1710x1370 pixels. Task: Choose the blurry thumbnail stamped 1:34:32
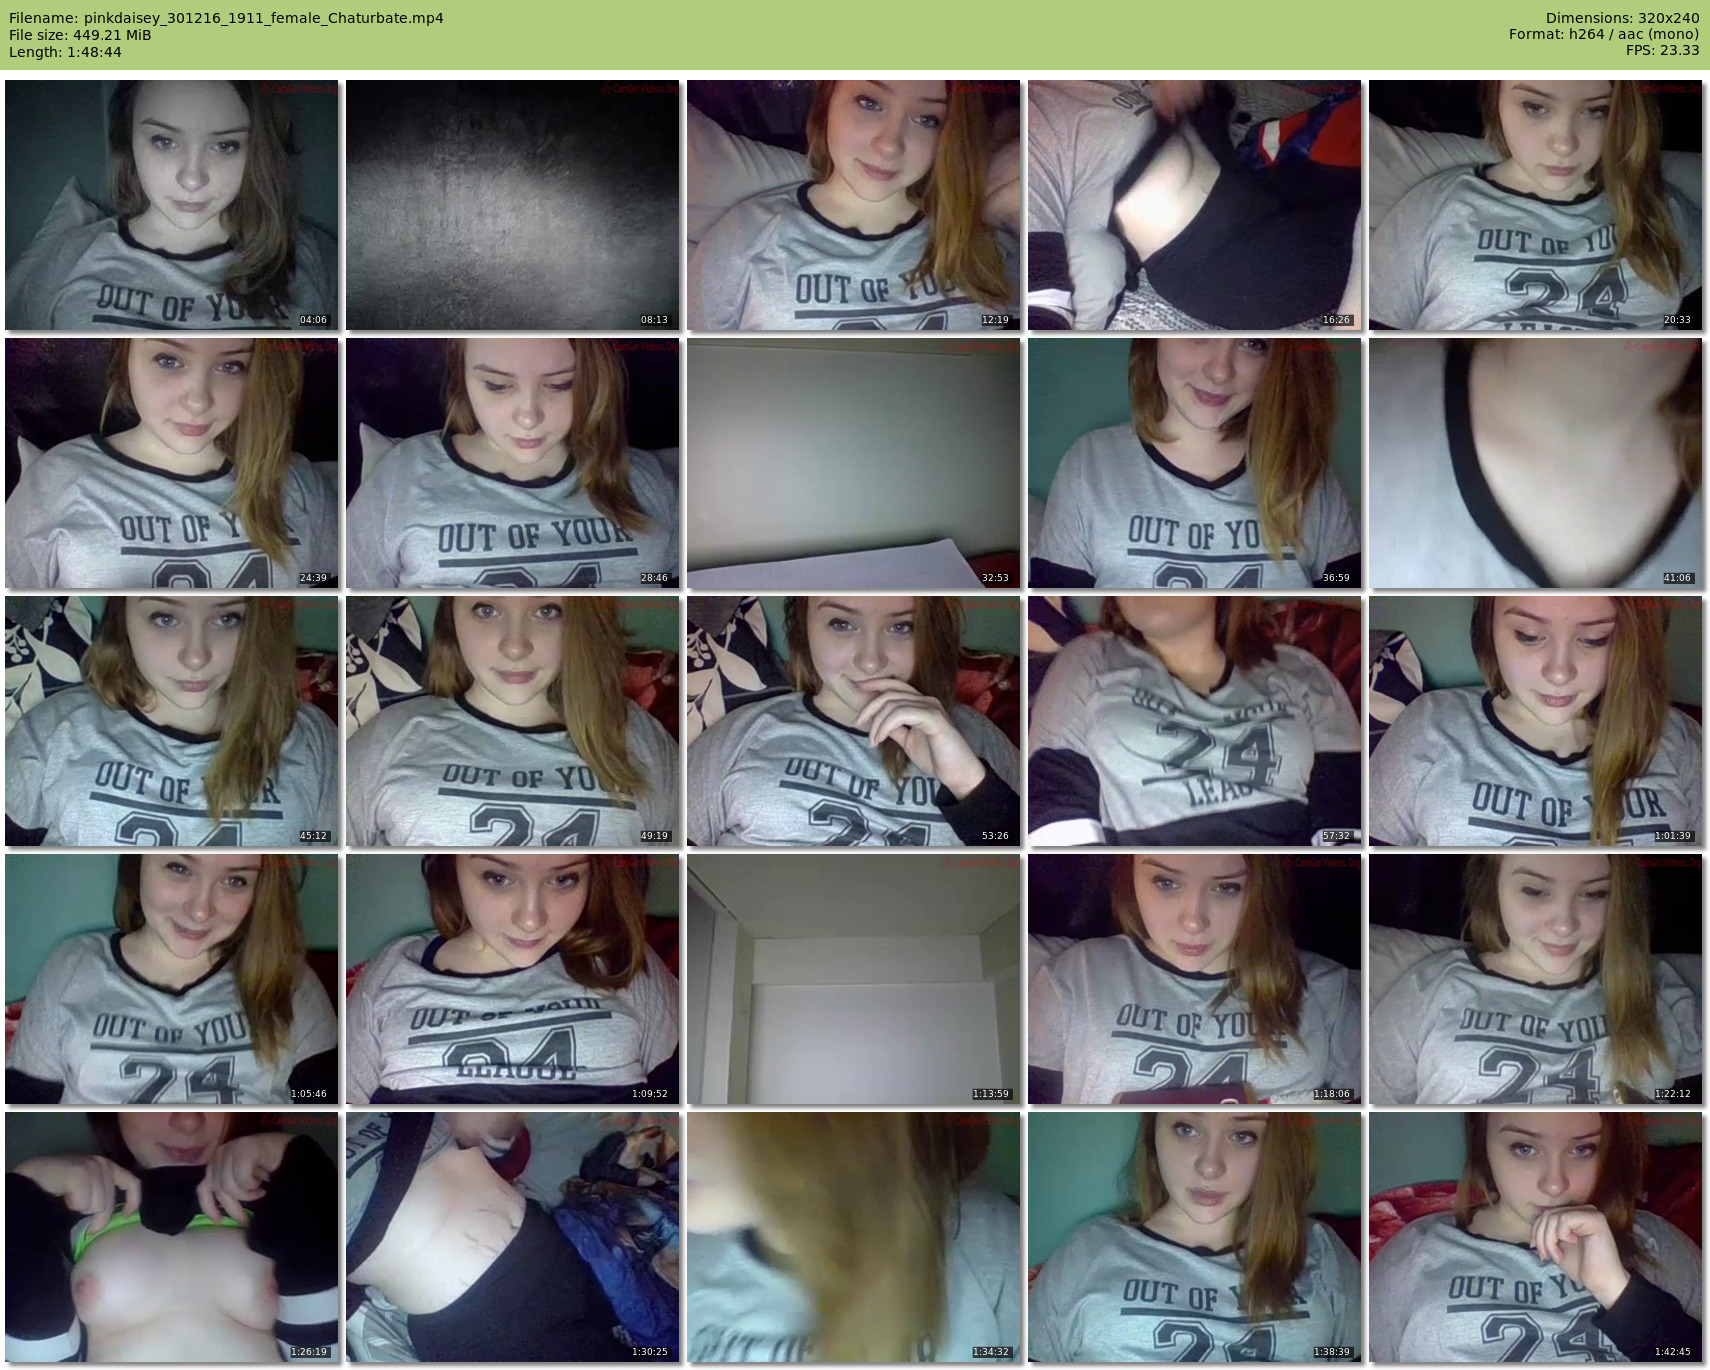tap(854, 1237)
